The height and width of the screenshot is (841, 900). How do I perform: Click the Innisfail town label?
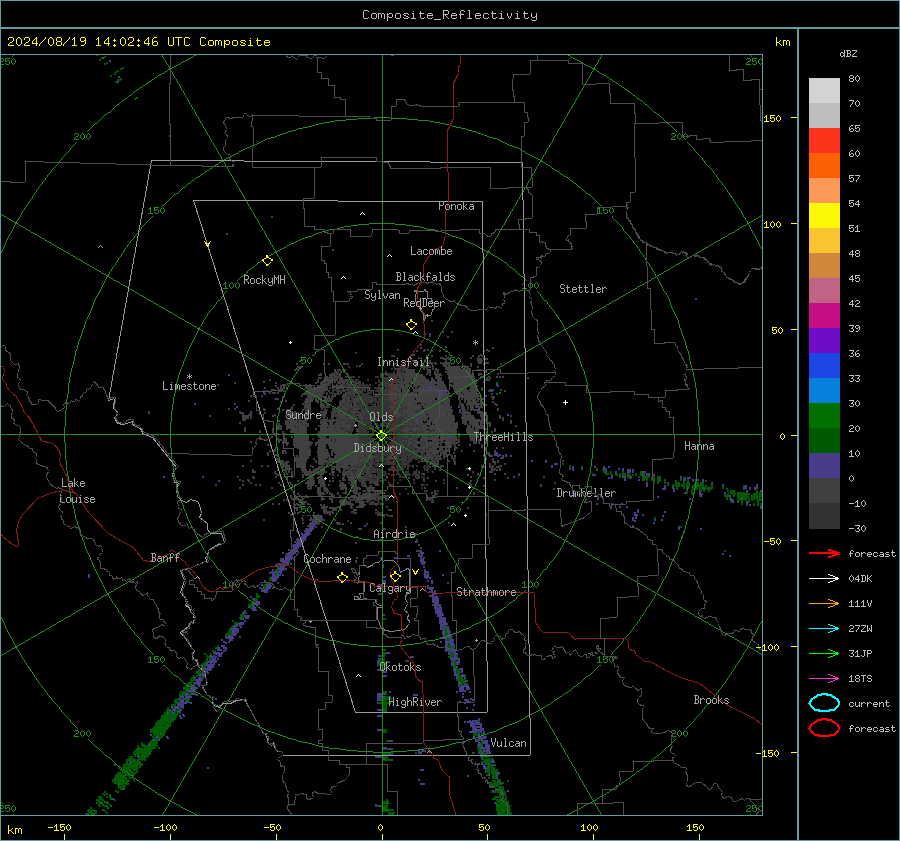point(403,362)
